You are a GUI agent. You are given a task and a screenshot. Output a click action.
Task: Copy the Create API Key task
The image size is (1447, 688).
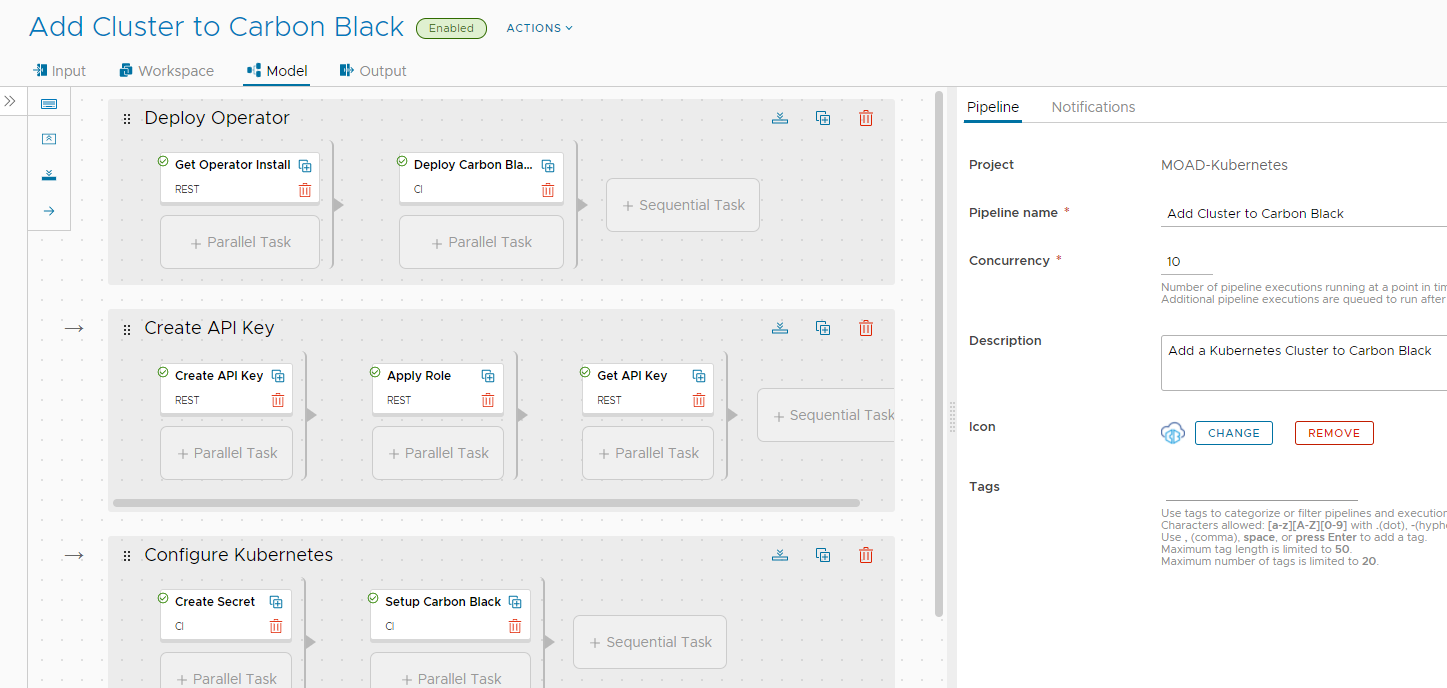(279, 376)
